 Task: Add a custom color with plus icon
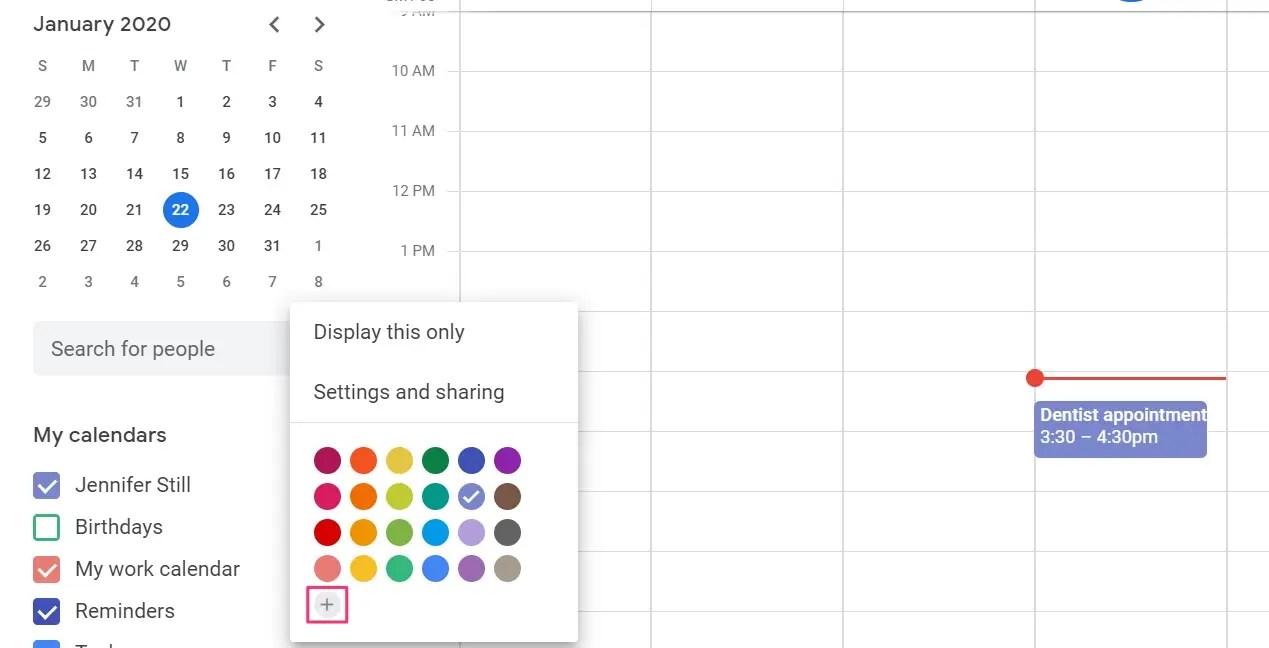[x=327, y=605]
